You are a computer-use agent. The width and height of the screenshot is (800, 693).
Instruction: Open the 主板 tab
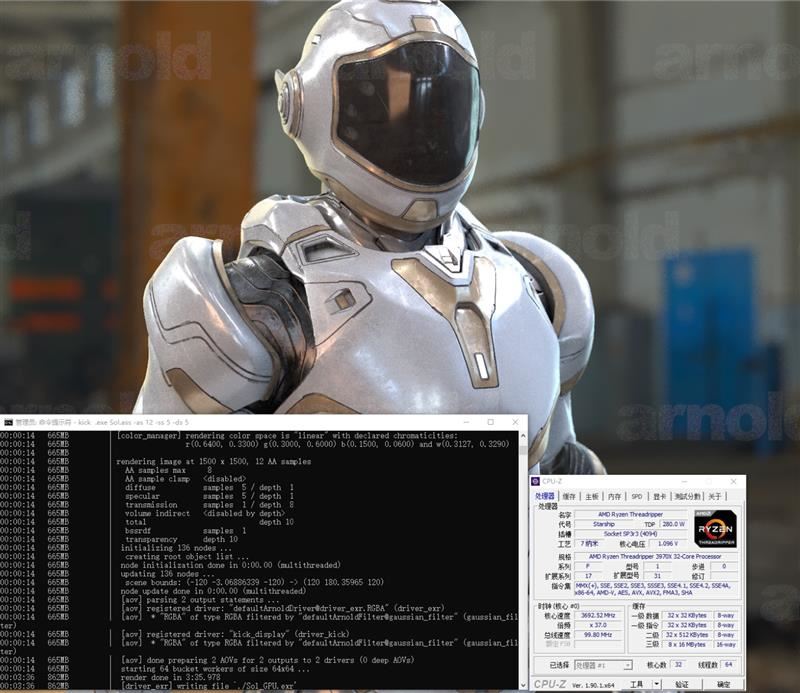click(592, 496)
